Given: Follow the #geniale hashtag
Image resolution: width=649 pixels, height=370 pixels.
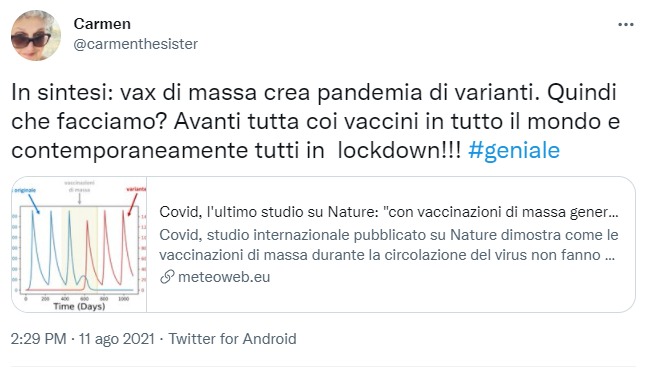Looking at the screenshot, I should pos(514,150).
